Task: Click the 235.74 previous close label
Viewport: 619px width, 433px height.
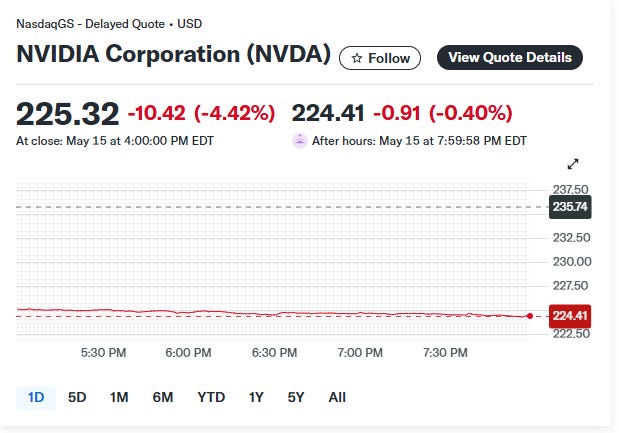Action: click(570, 207)
